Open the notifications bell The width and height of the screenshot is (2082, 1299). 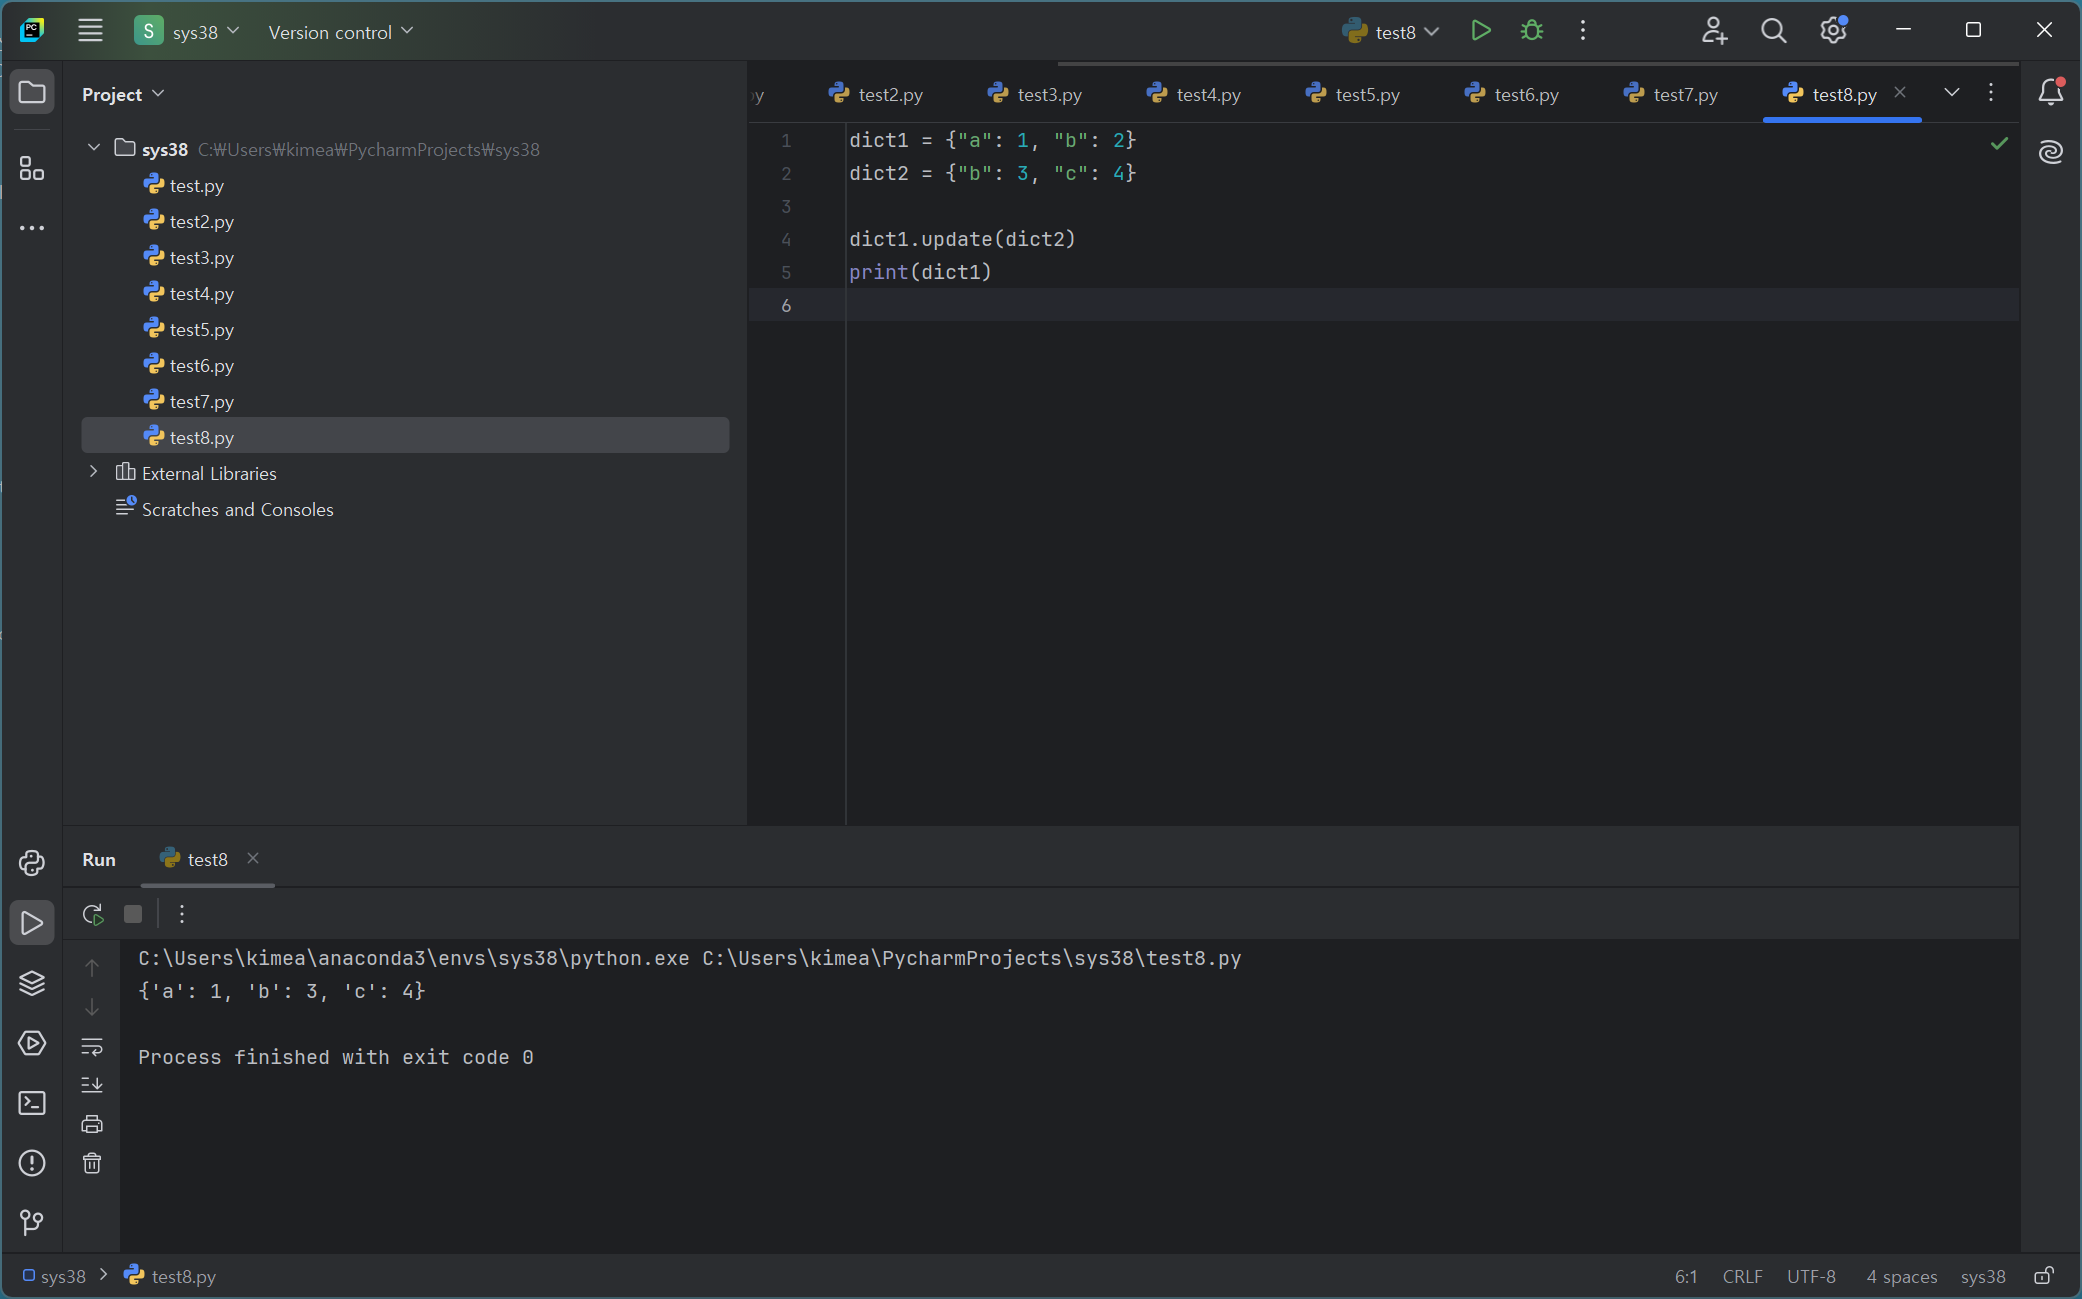click(2050, 92)
